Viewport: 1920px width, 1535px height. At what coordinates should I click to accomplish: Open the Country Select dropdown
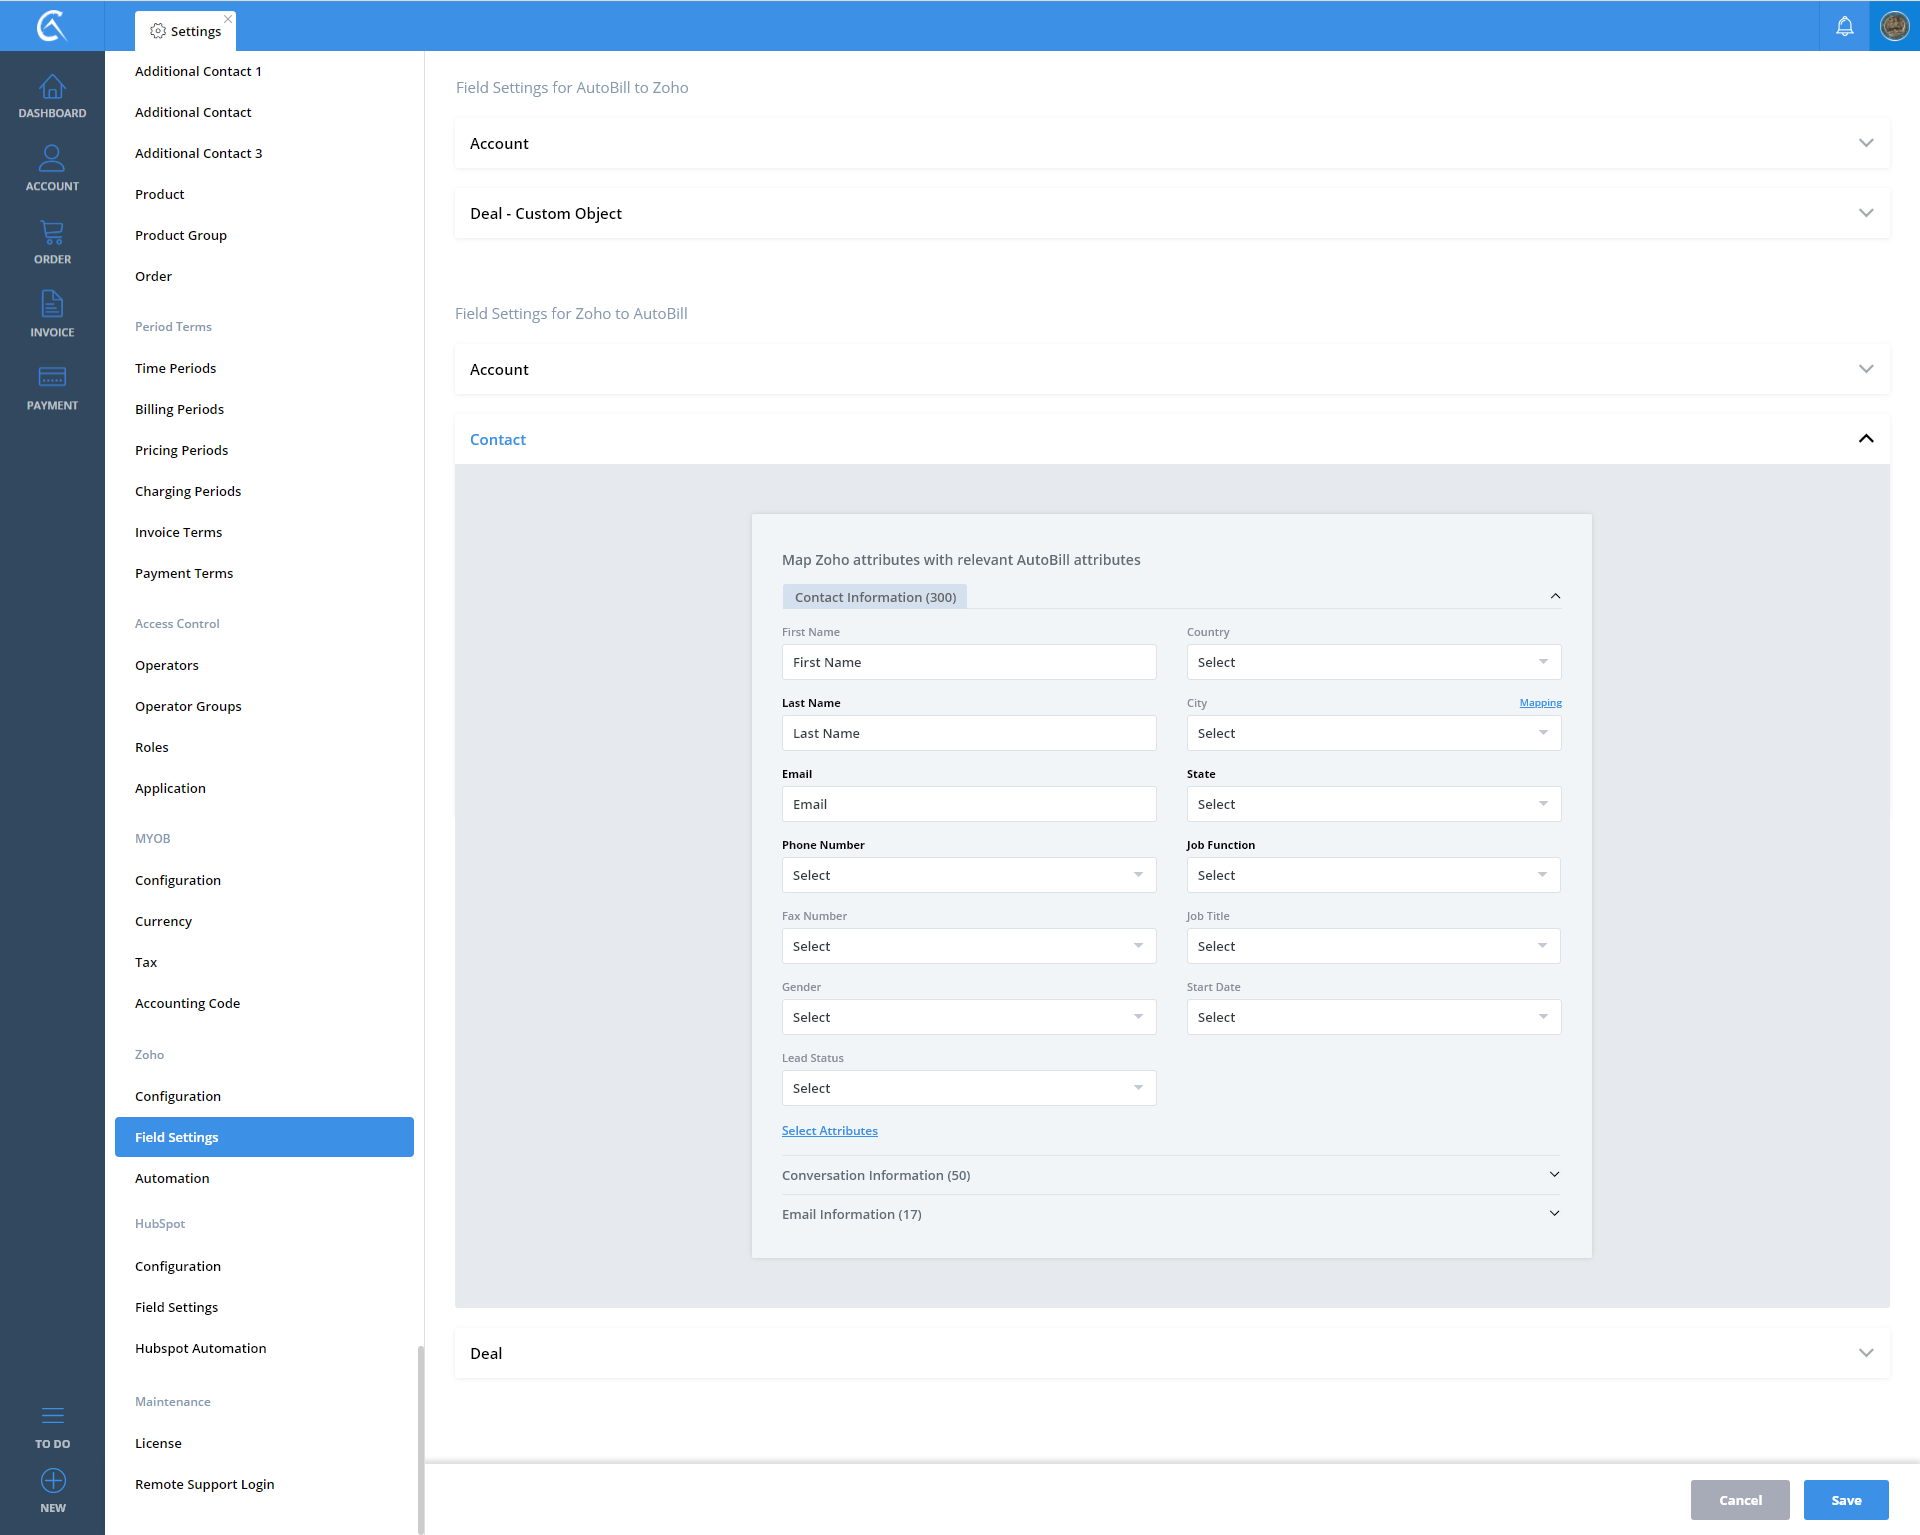(x=1373, y=662)
